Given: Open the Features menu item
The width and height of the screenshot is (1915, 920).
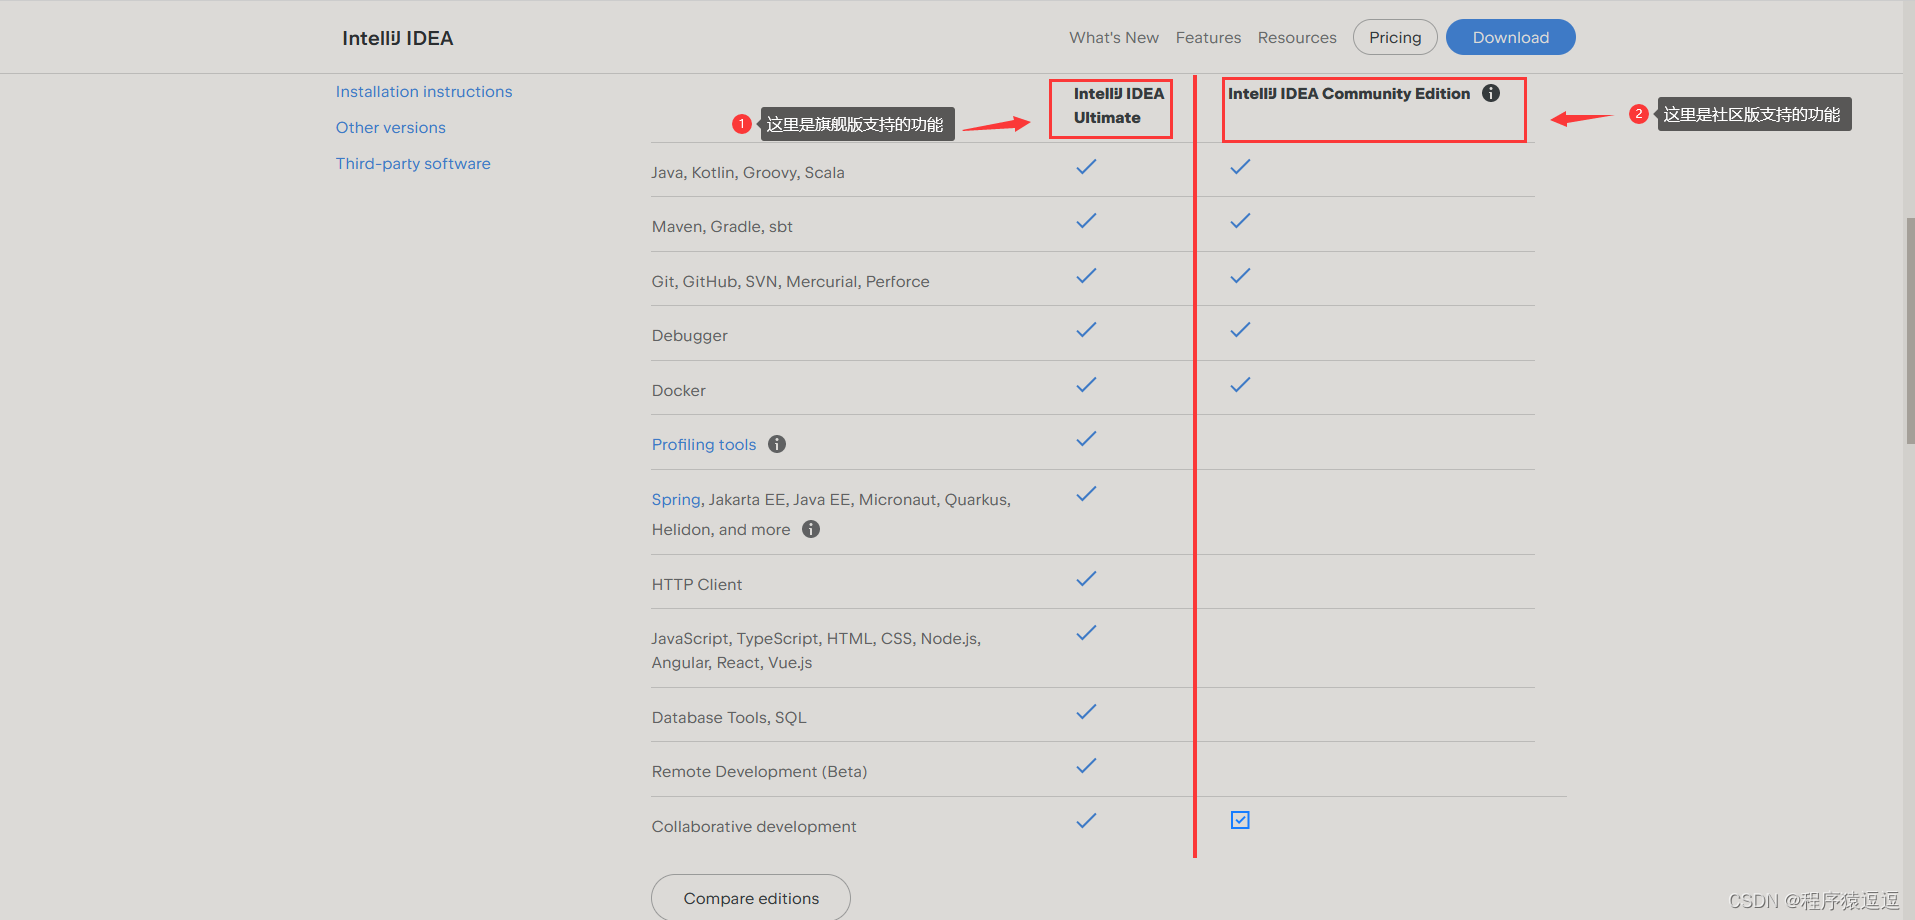Looking at the screenshot, I should pyautogui.click(x=1208, y=38).
